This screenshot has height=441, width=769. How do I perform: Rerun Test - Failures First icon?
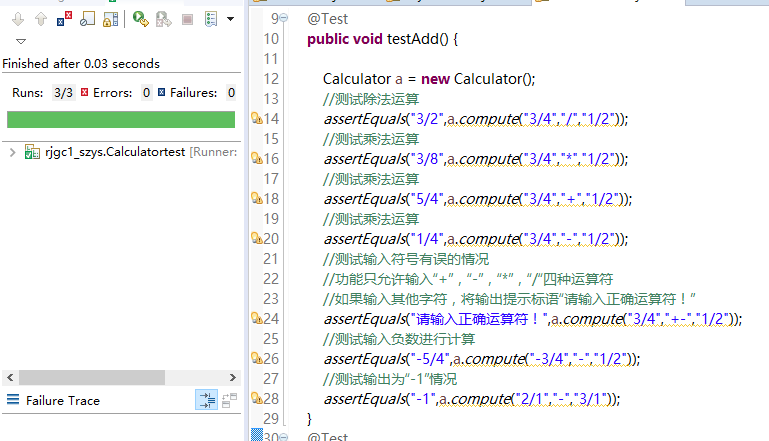[164, 20]
